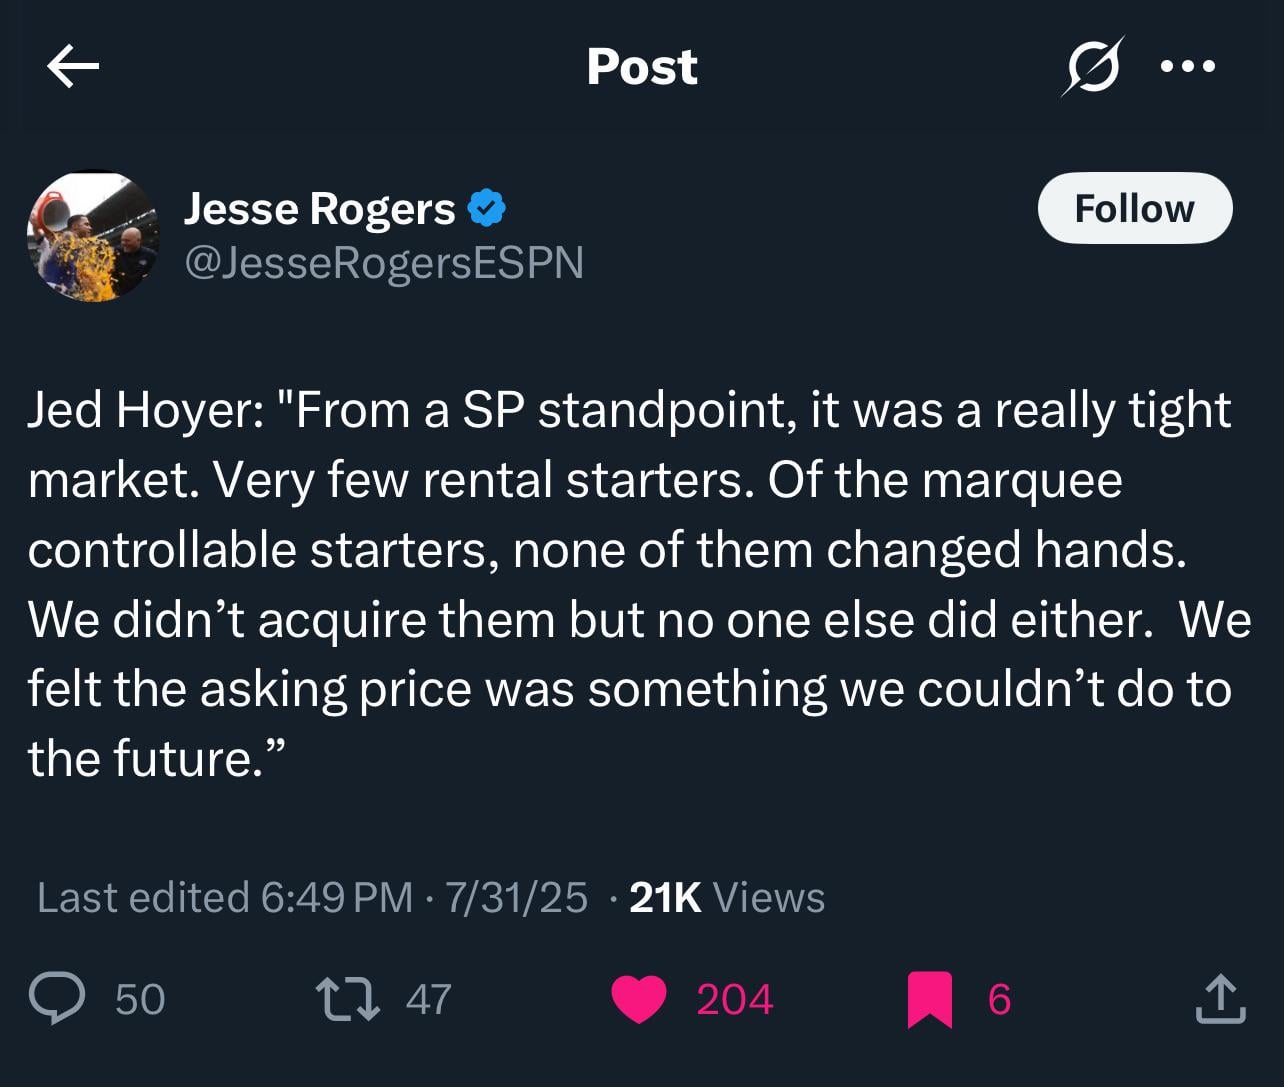Open the 21K Views analytics
Viewport: 1284px width, 1087px height.
[727, 897]
